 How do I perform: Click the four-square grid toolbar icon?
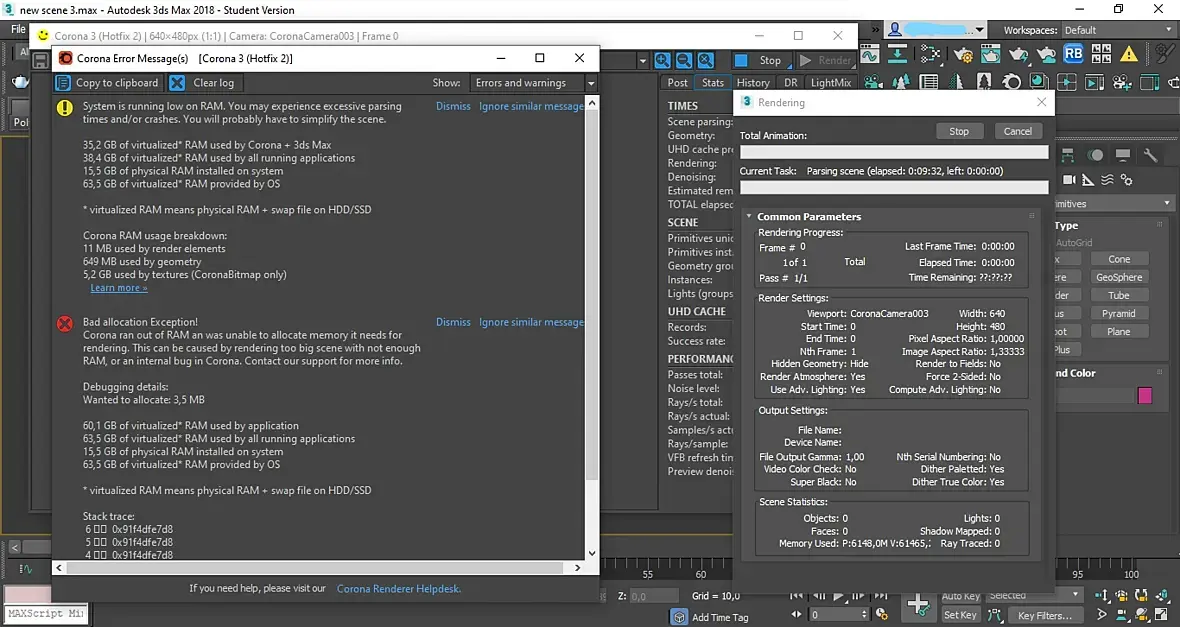click(1101, 54)
